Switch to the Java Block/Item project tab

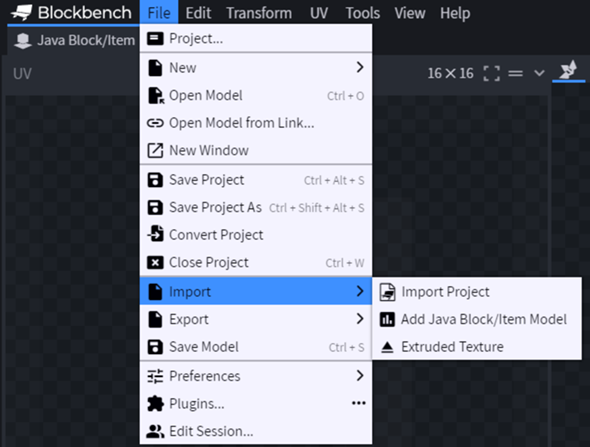[74, 40]
